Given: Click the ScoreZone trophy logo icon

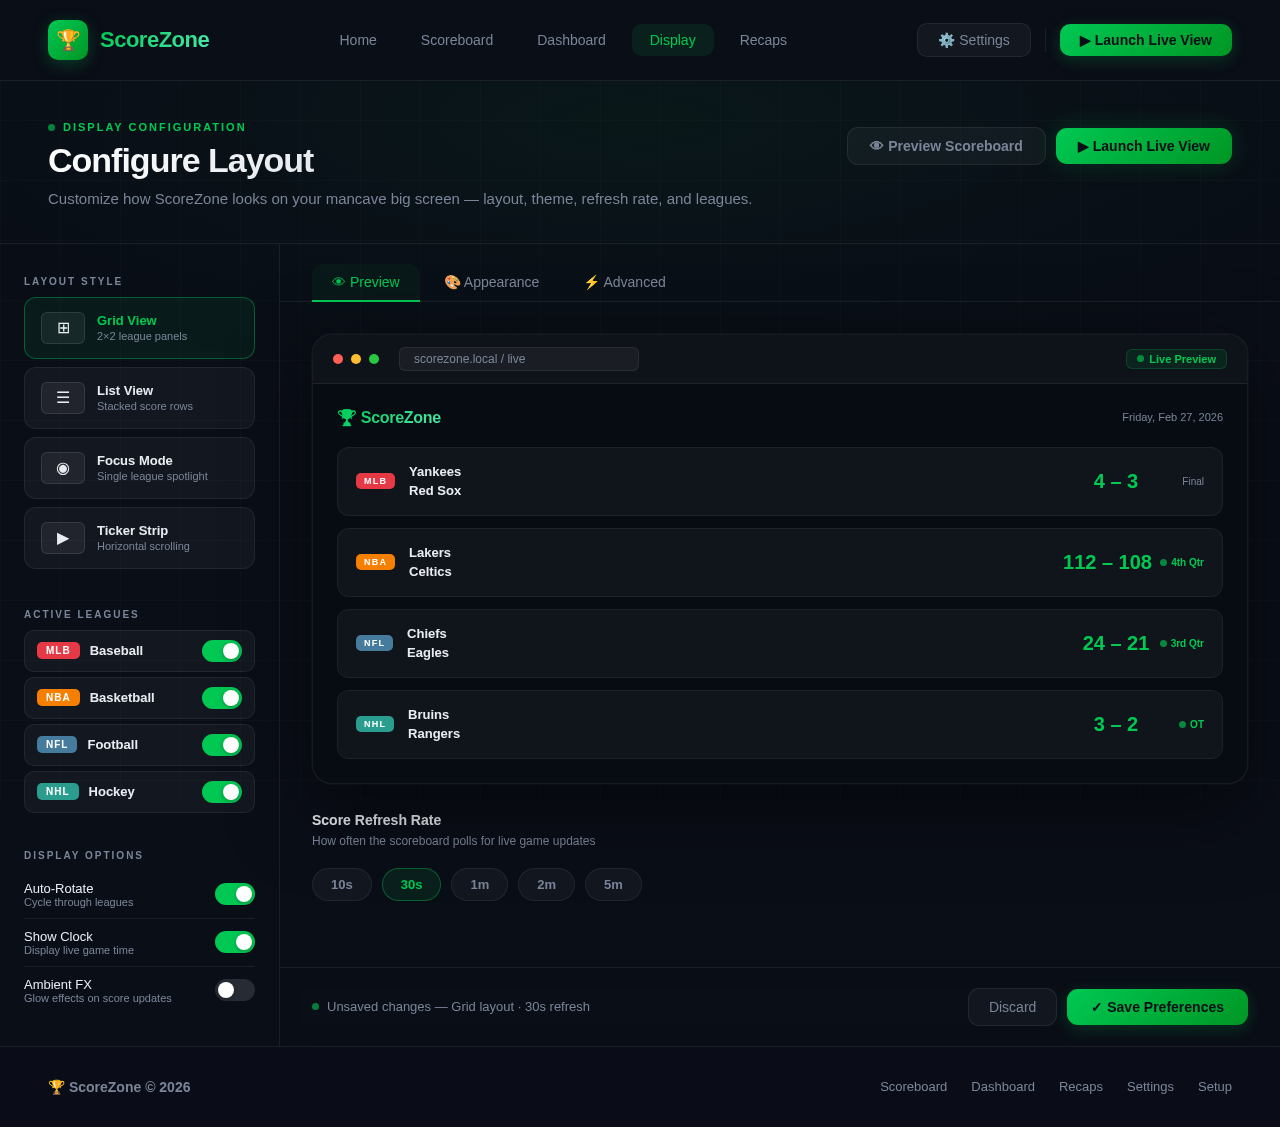Looking at the screenshot, I should coord(68,40).
